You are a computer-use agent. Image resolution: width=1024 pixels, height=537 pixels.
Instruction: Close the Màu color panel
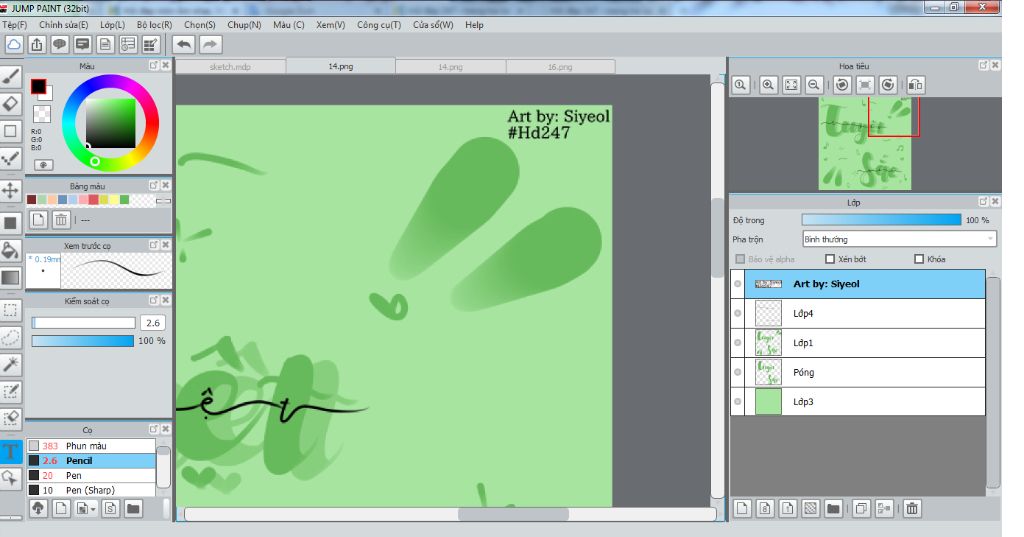point(166,65)
